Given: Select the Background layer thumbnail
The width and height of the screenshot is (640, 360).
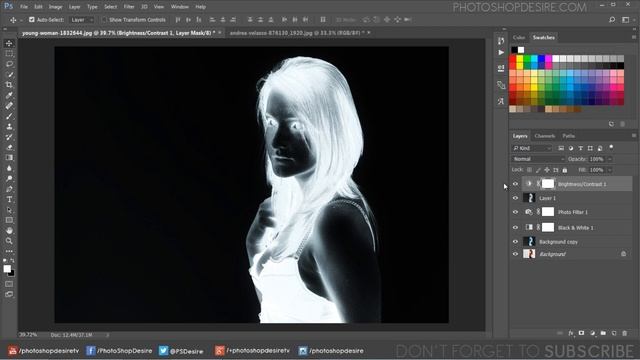Looking at the screenshot, I should pos(529,254).
